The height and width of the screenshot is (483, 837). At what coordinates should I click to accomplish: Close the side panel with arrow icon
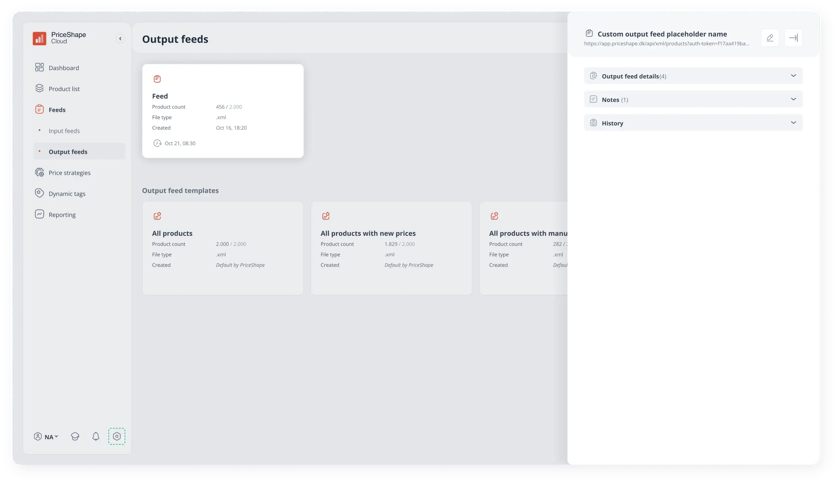click(x=793, y=38)
